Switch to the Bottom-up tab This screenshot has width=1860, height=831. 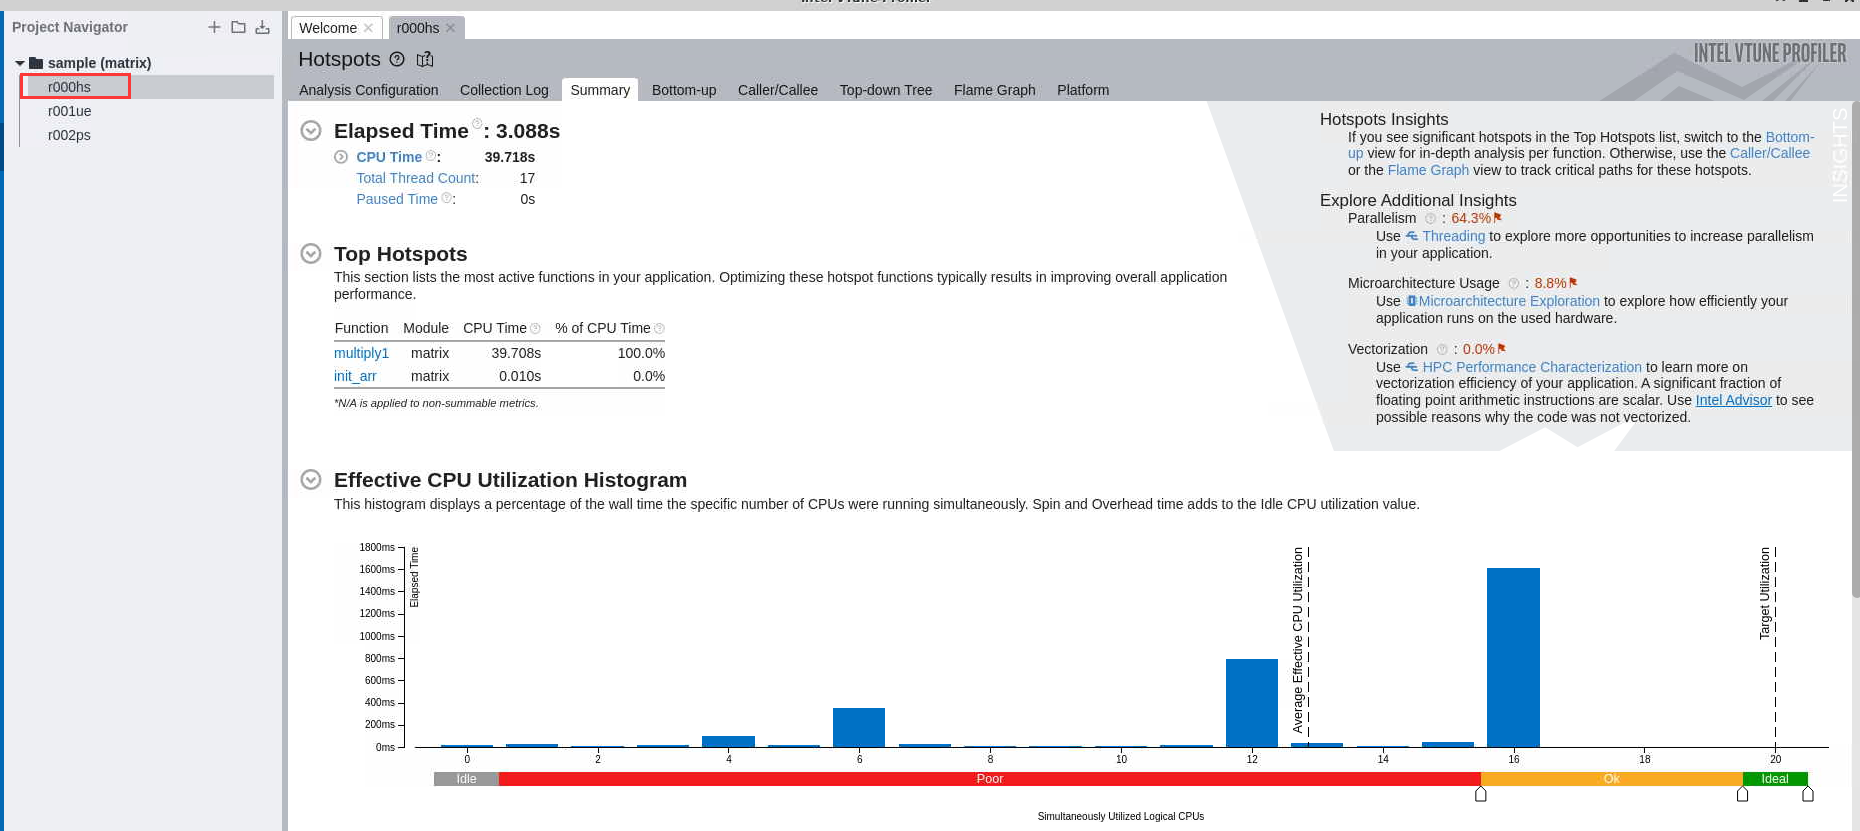point(684,90)
